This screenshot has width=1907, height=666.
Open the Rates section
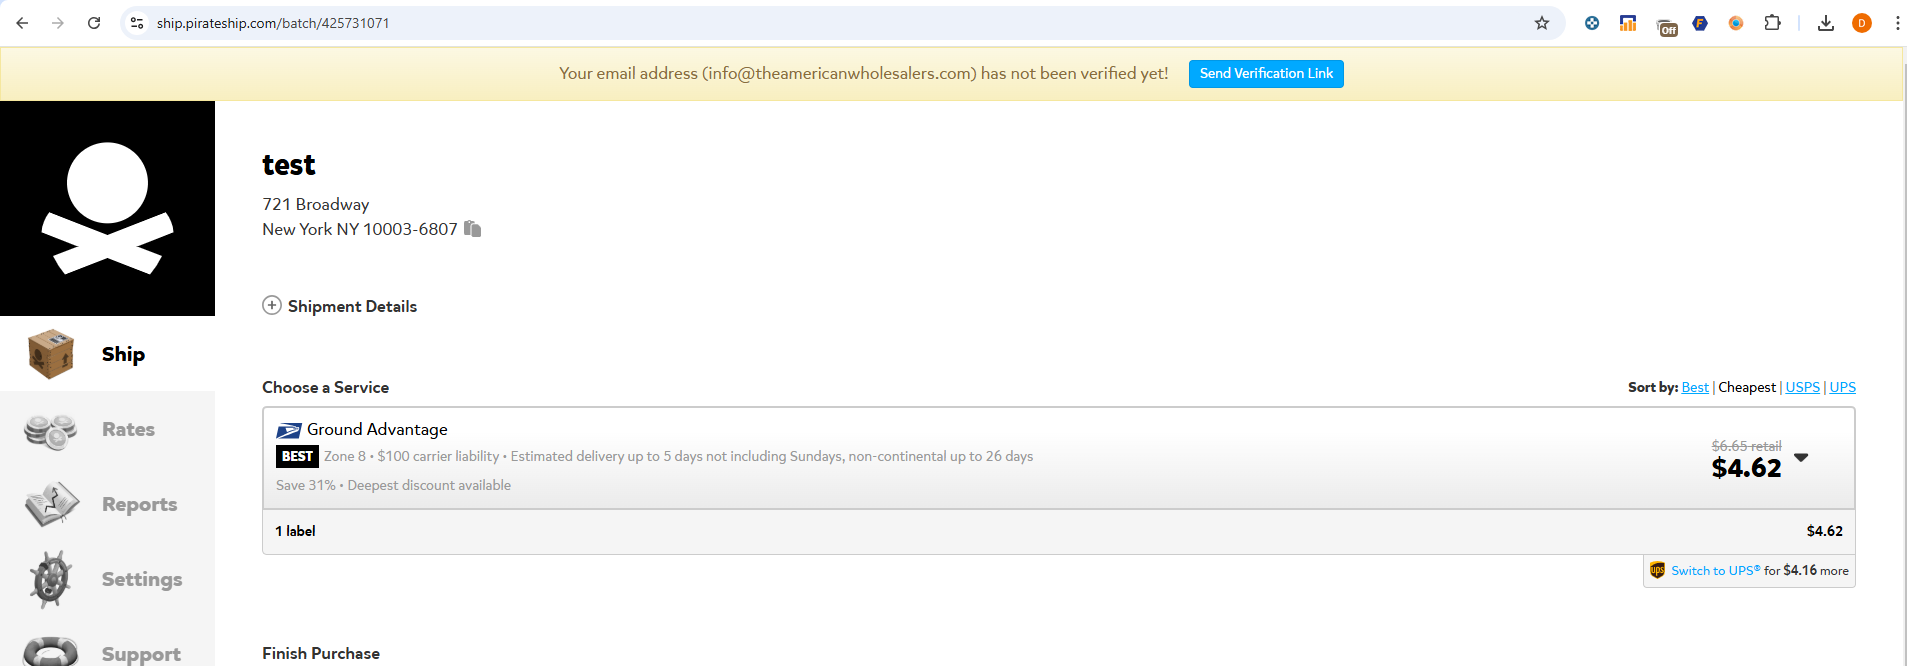coord(128,429)
